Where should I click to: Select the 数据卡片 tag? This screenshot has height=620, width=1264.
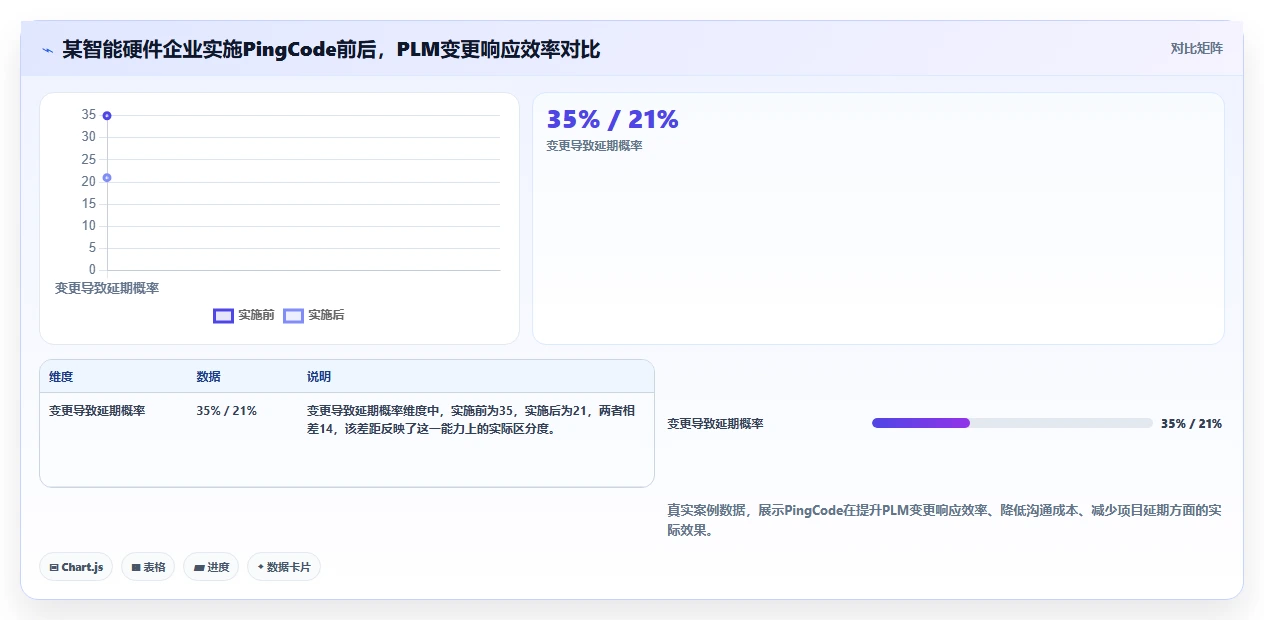(284, 567)
